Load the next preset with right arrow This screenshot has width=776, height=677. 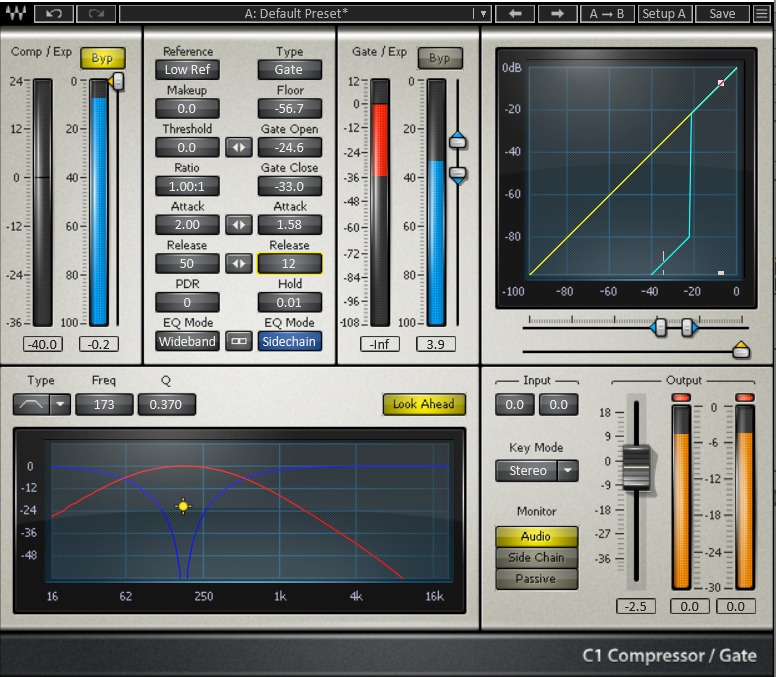(558, 14)
